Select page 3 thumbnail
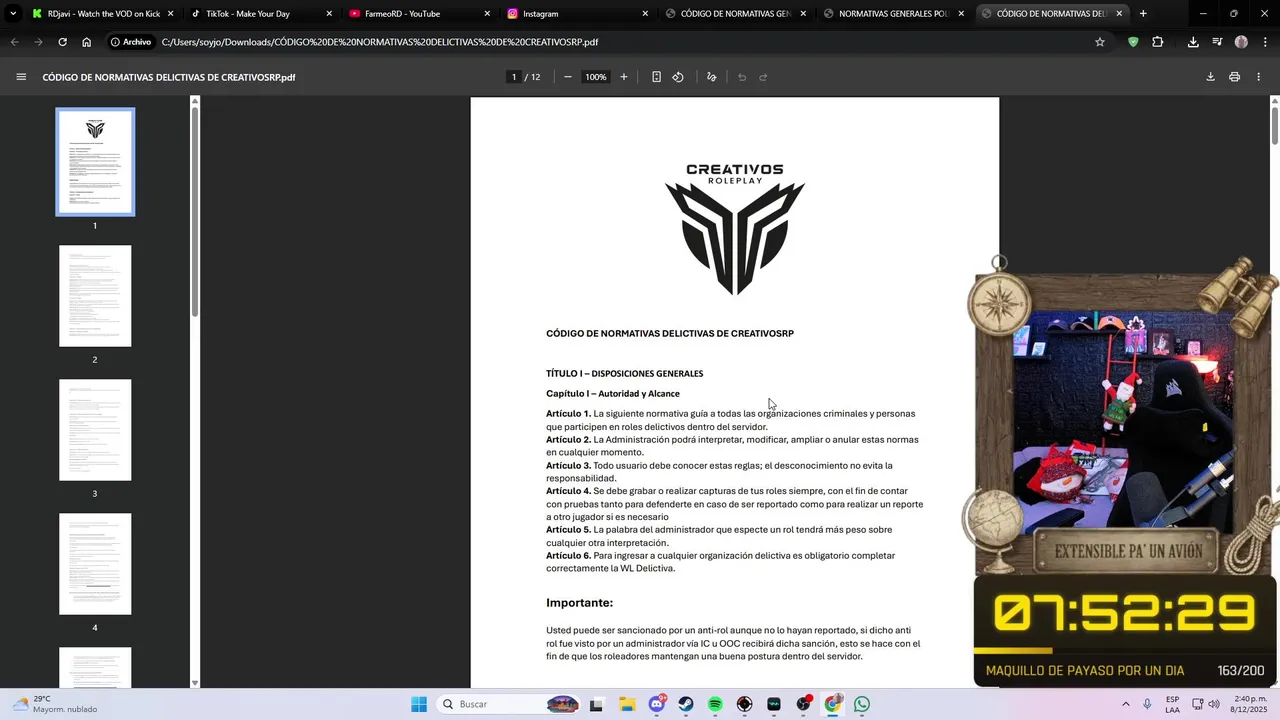The height and width of the screenshot is (720, 1280). click(95, 430)
